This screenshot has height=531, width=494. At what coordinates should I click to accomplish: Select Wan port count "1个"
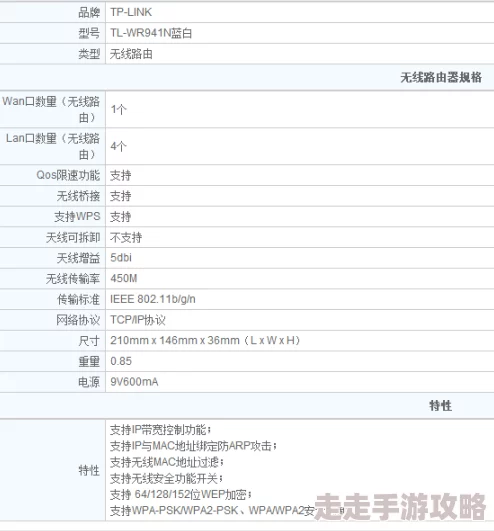[119, 109]
